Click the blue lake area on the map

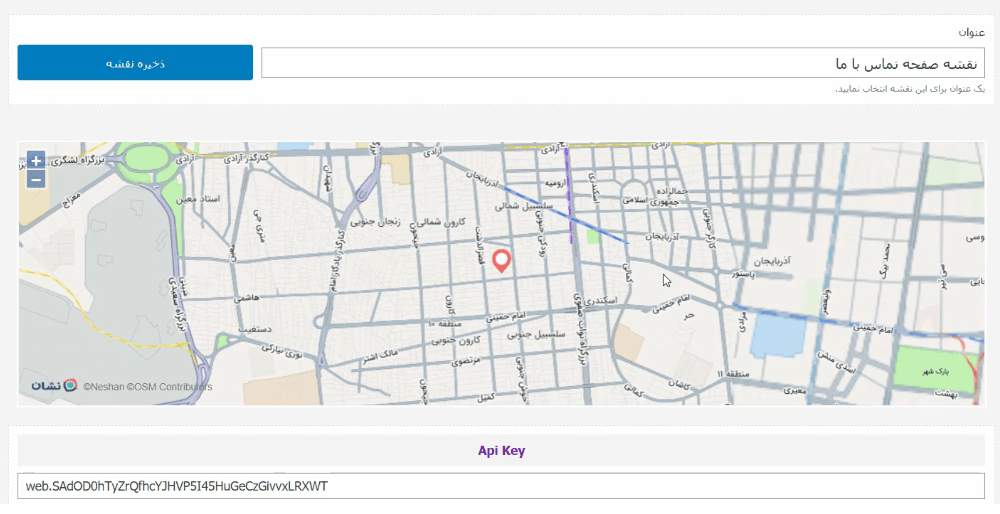point(778,335)
